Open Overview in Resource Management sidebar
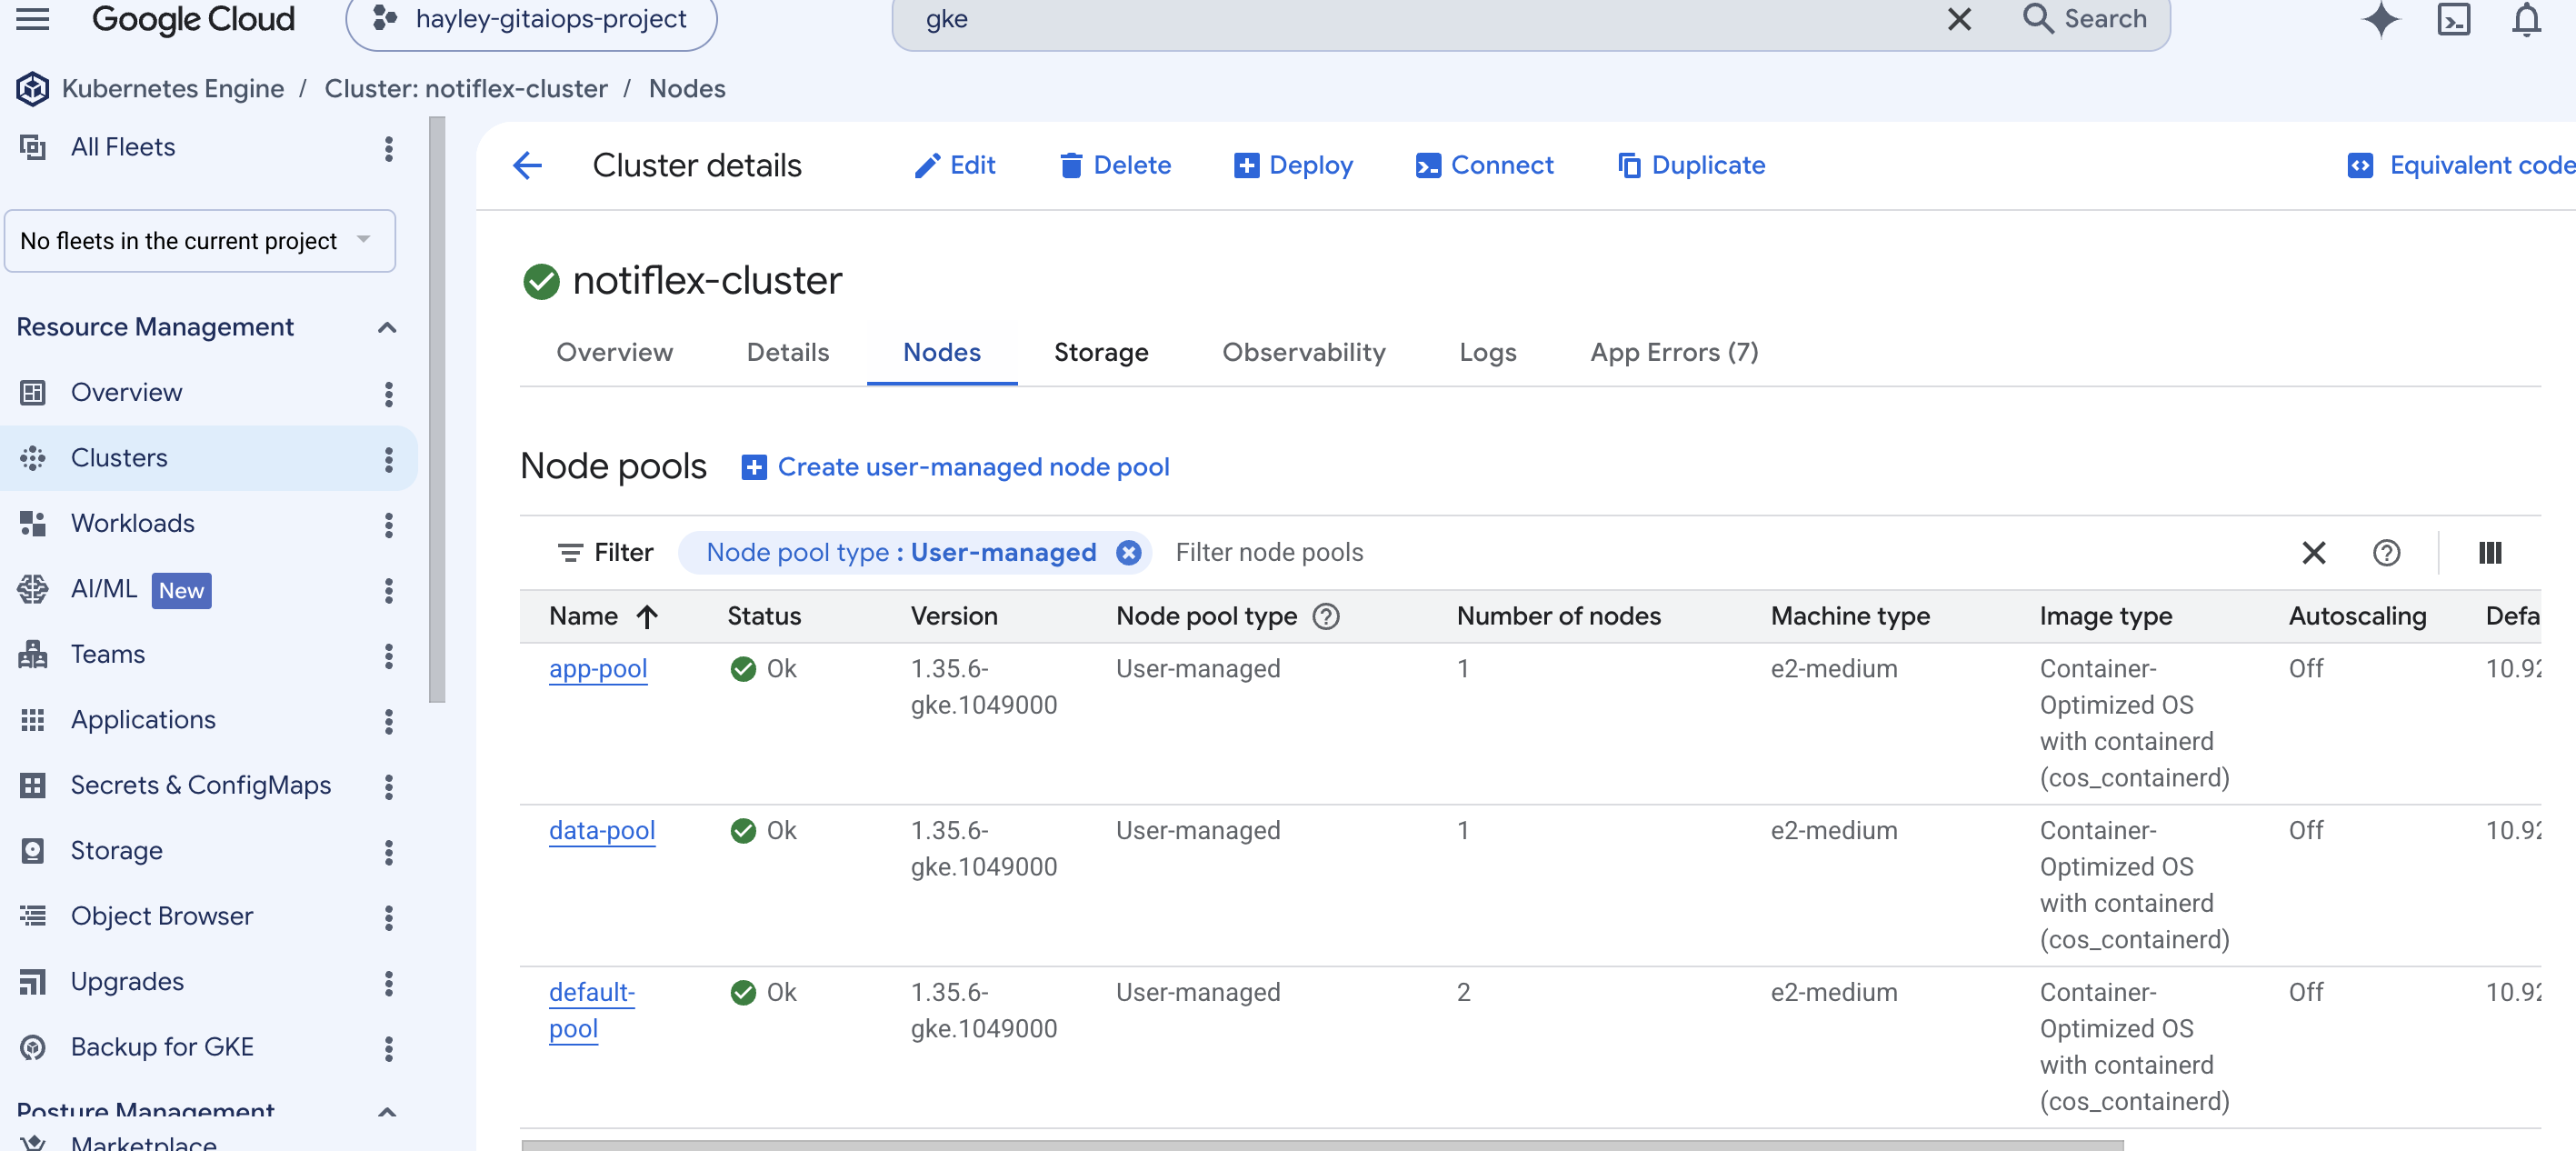 point(127,392)
